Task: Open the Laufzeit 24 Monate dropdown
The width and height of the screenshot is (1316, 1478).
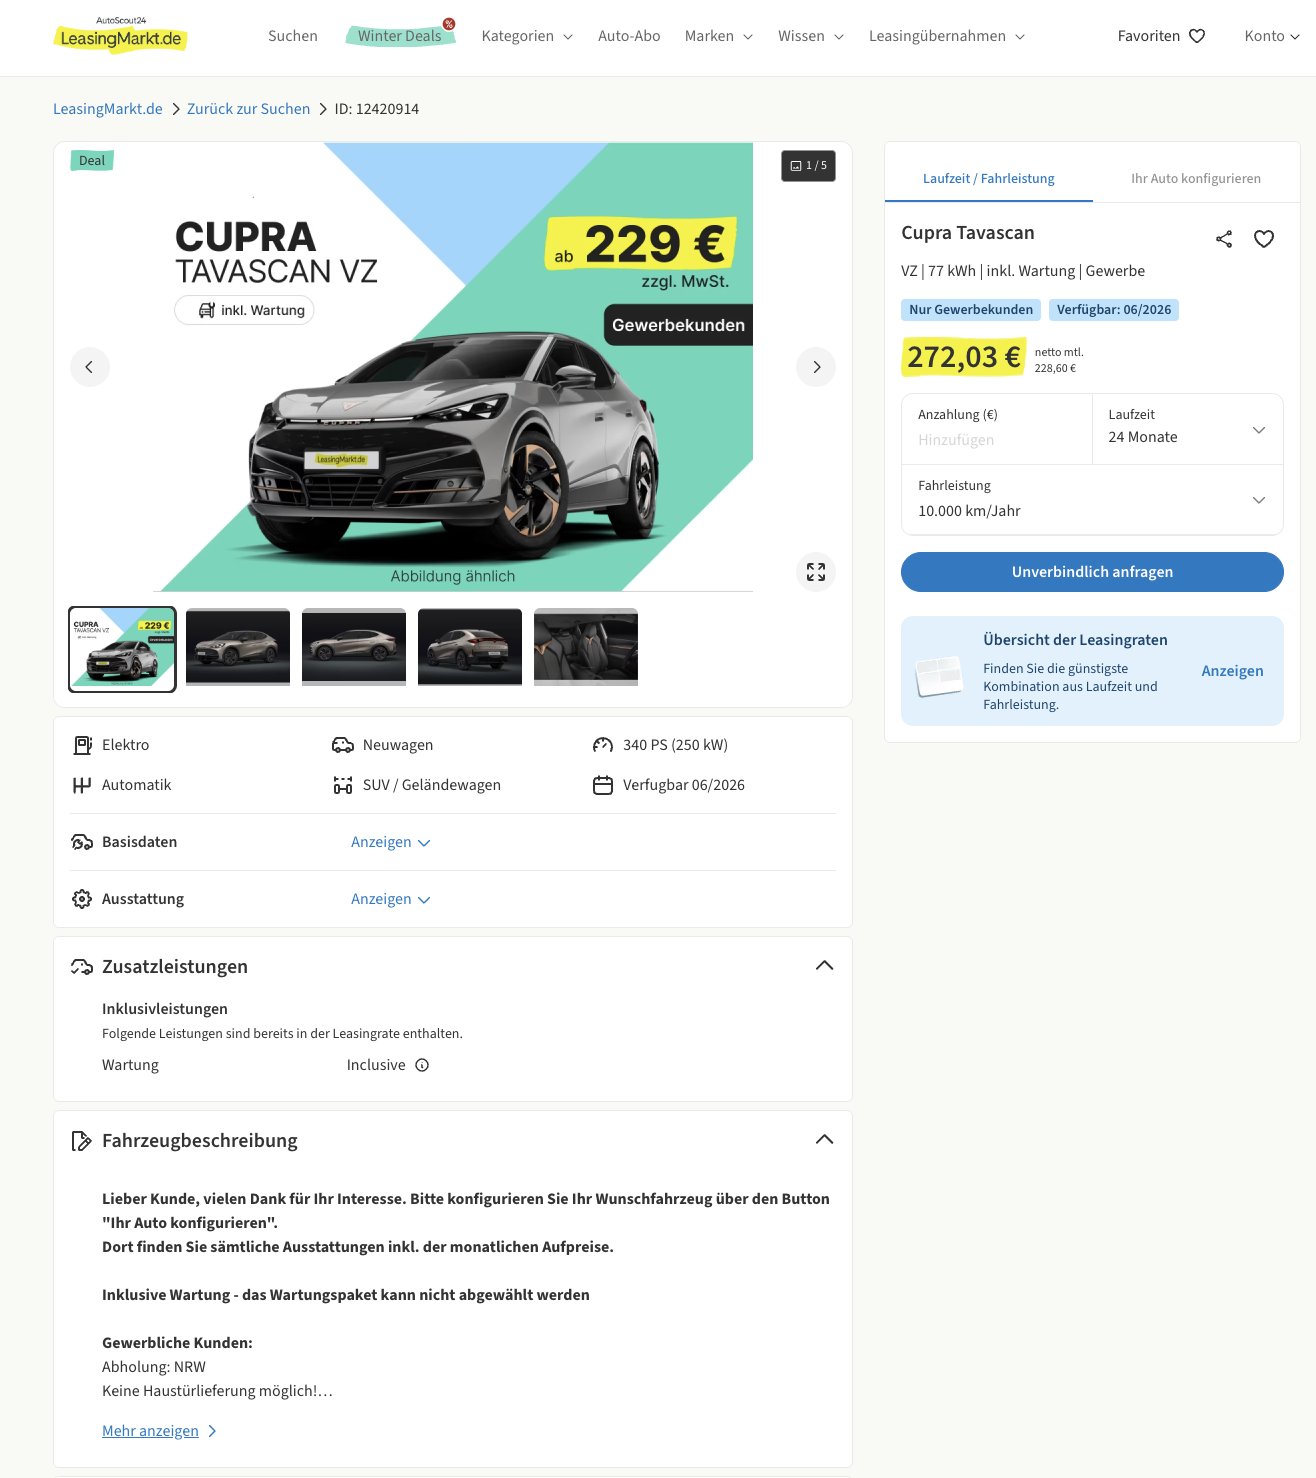Action: [1187, 429]
